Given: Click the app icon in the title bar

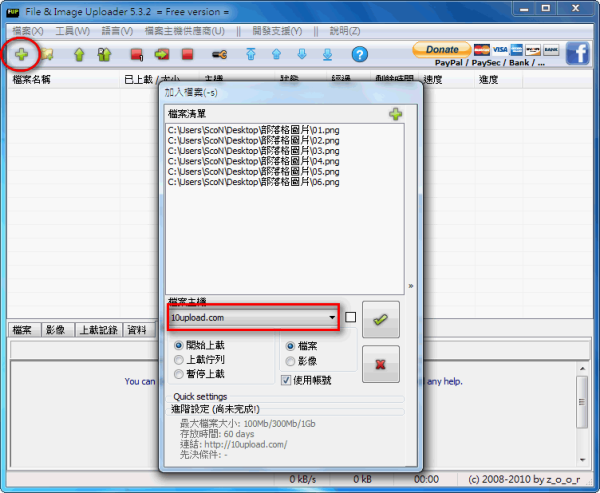Looking at the screenshot, I should pyautogui.click(x=13, y=12).
